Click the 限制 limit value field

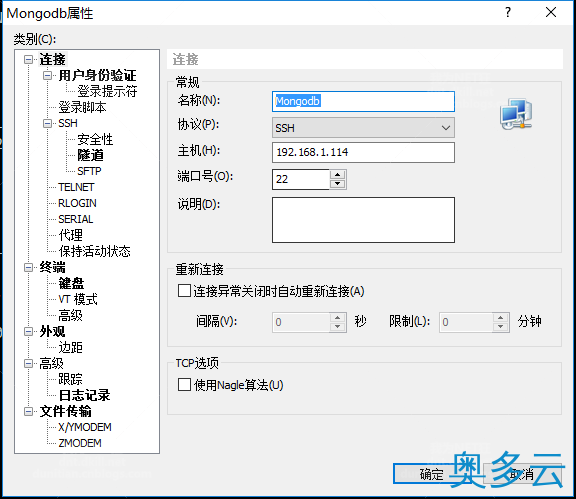tap(466, 322)
